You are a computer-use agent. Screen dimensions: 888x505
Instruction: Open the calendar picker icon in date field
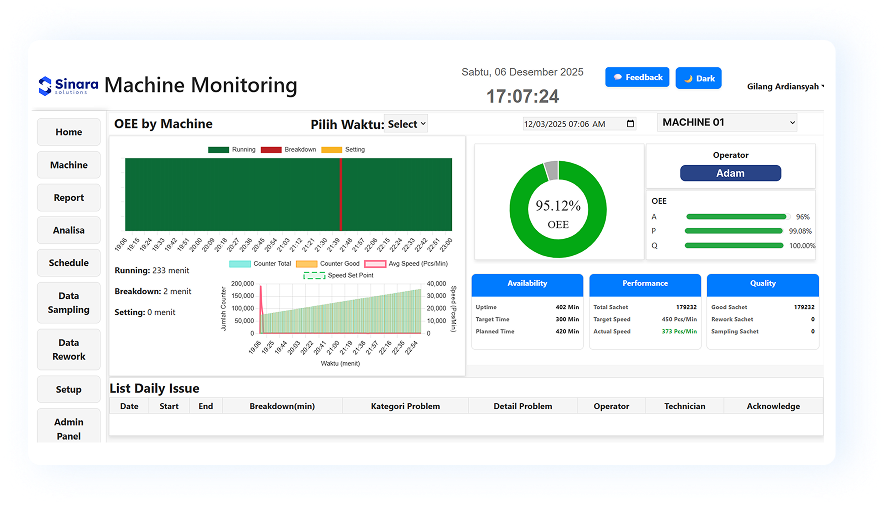tap(630, 124)
